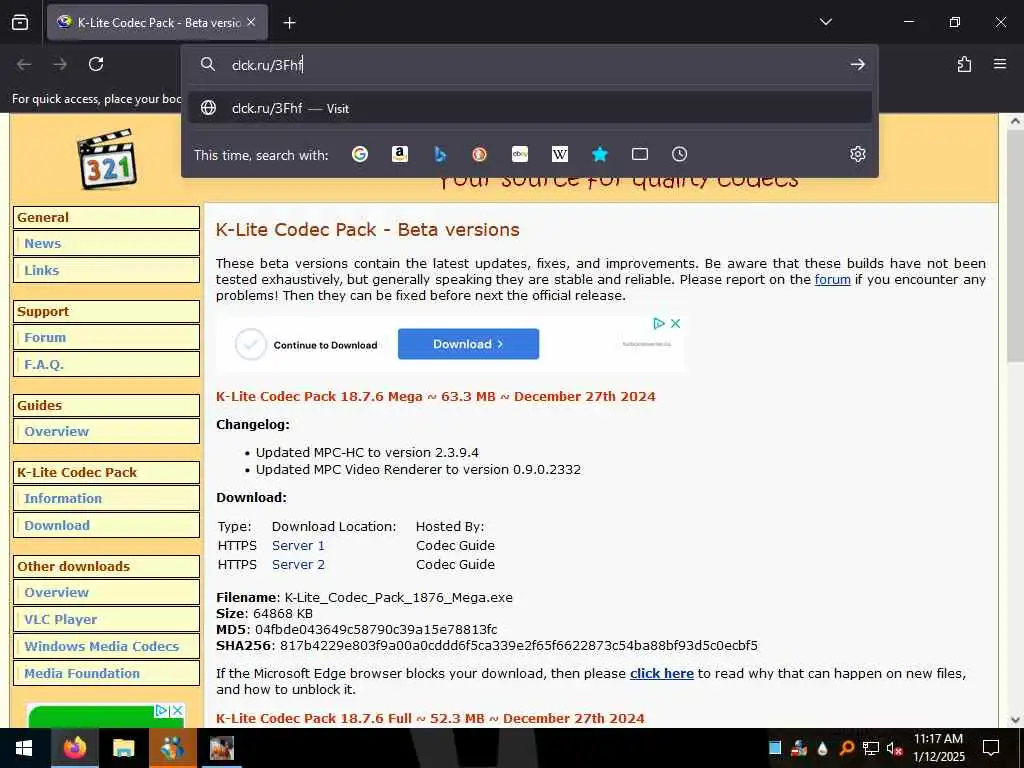Open Firefox View icon in tab bar
The height and width of the screenshot is (768, 1024).
(20, 22)
